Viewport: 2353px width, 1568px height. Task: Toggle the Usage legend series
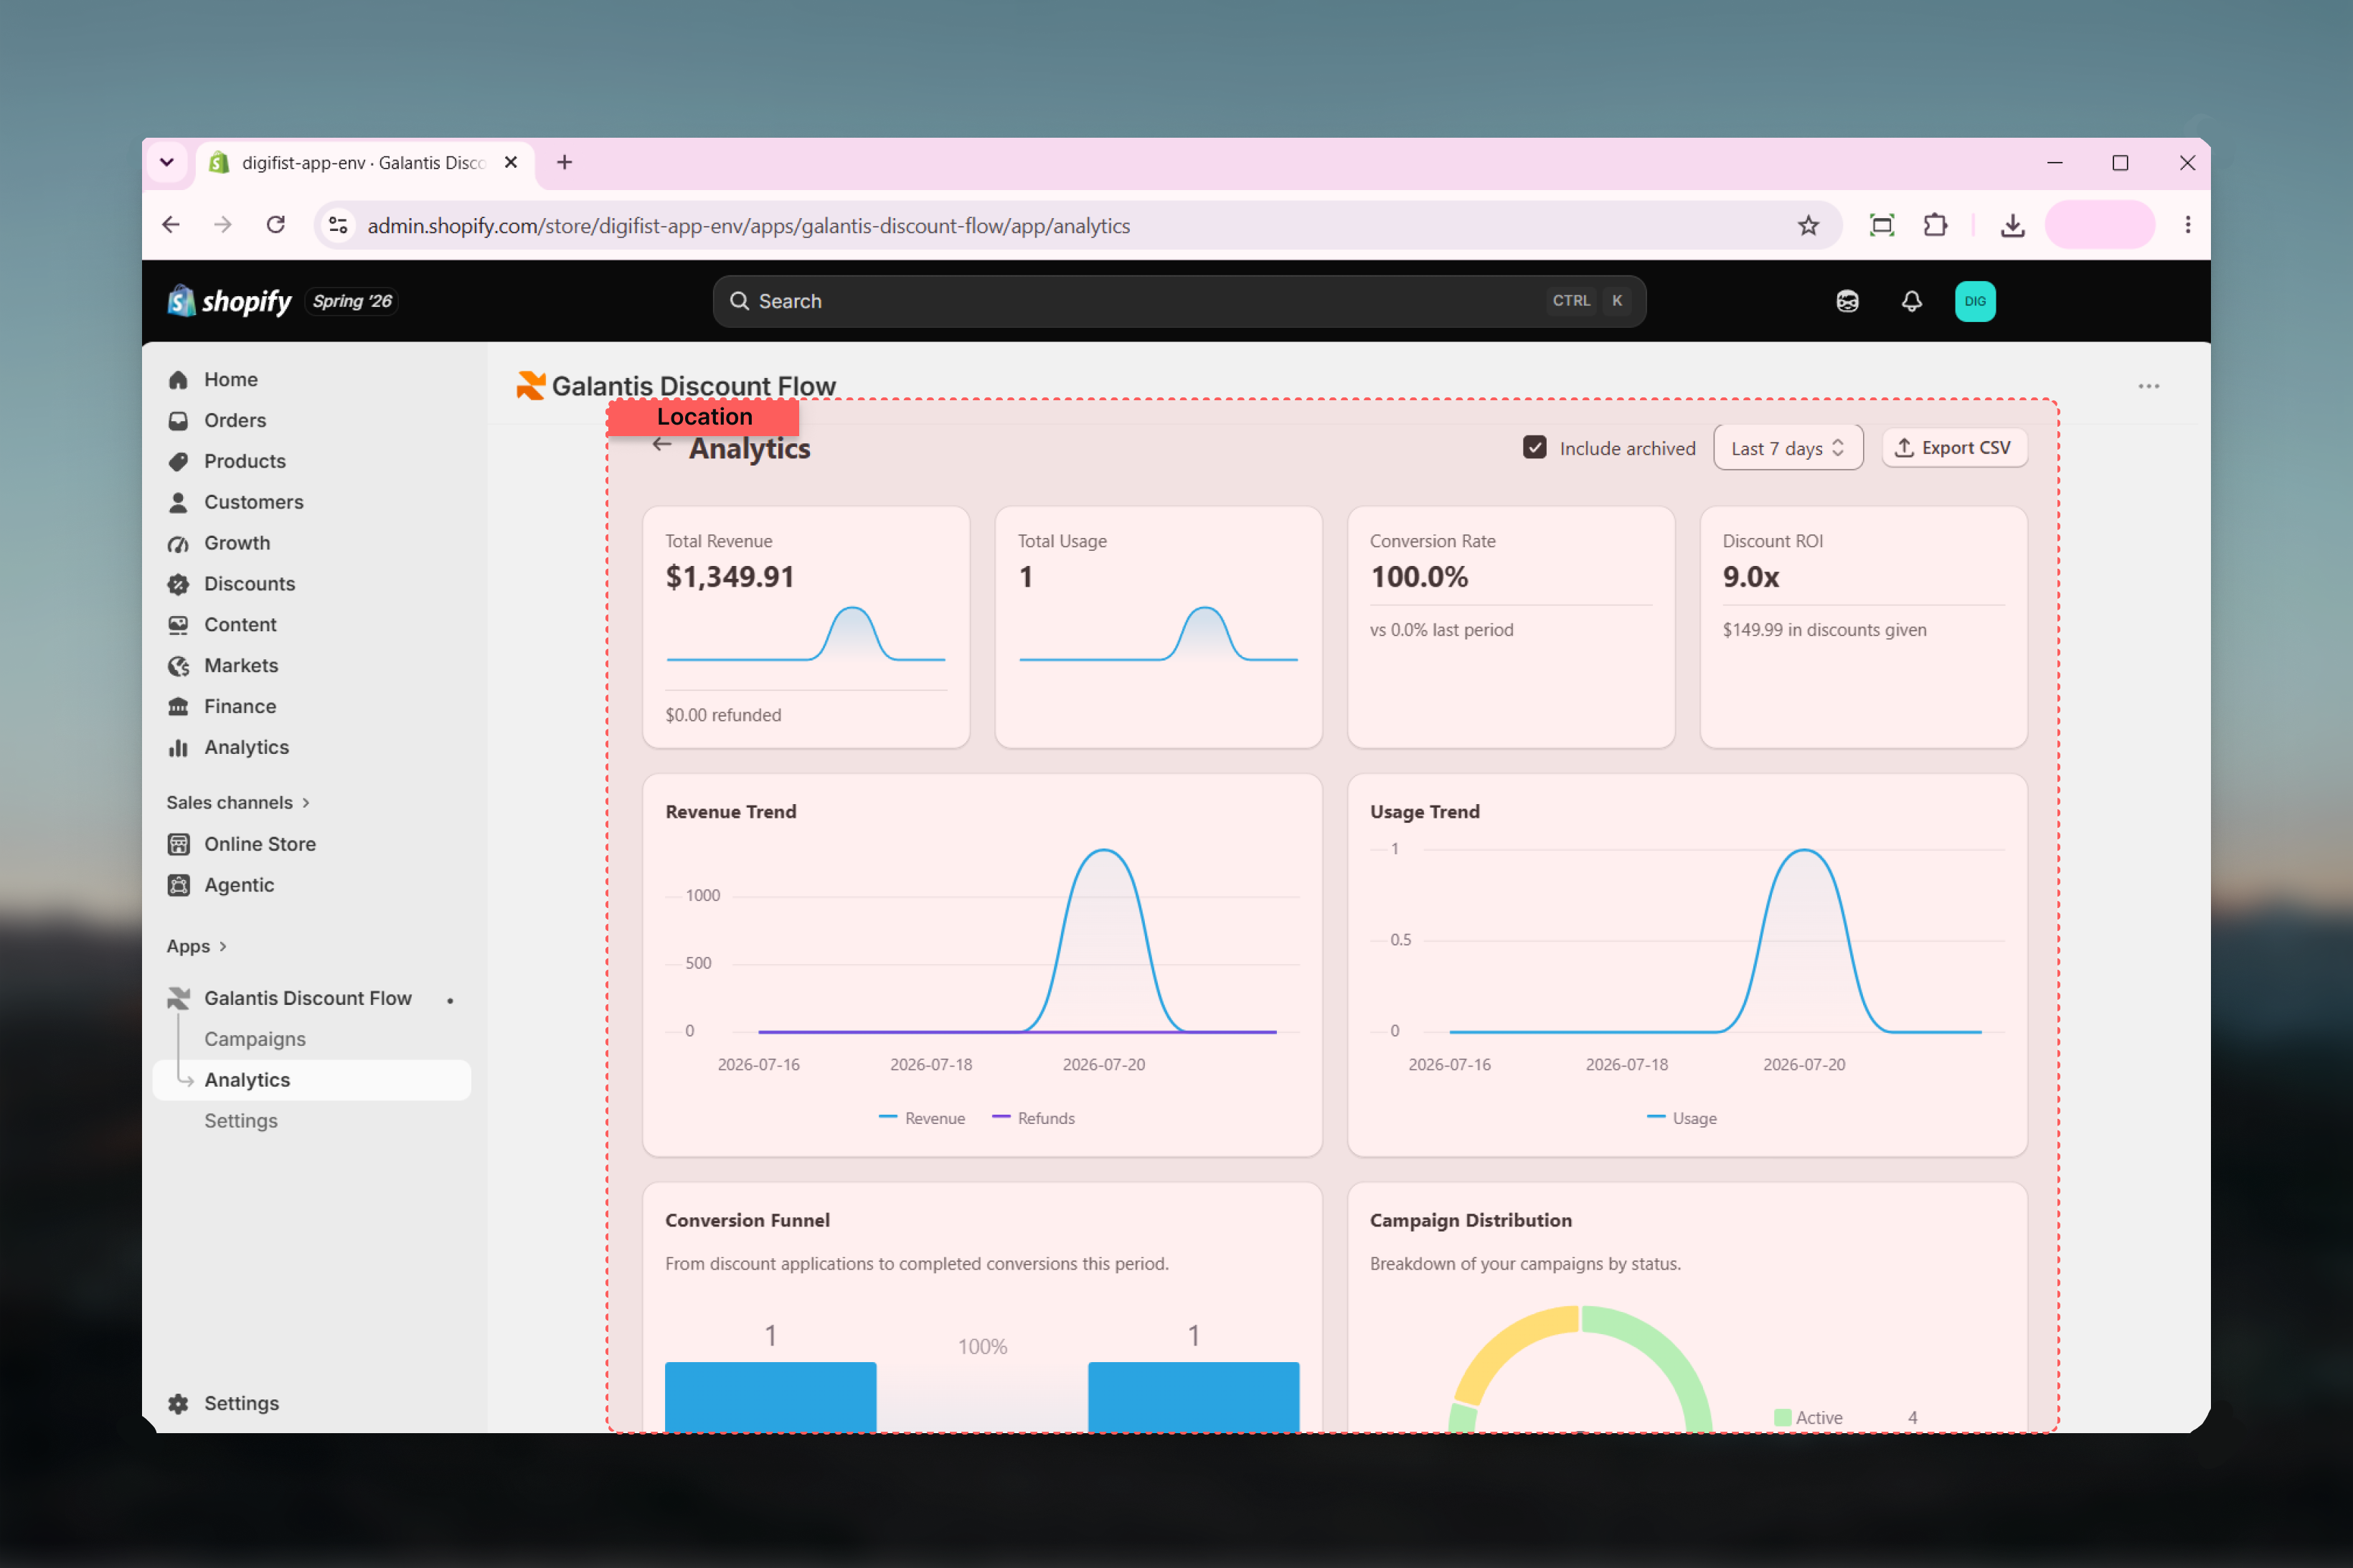[1681, 1118]
